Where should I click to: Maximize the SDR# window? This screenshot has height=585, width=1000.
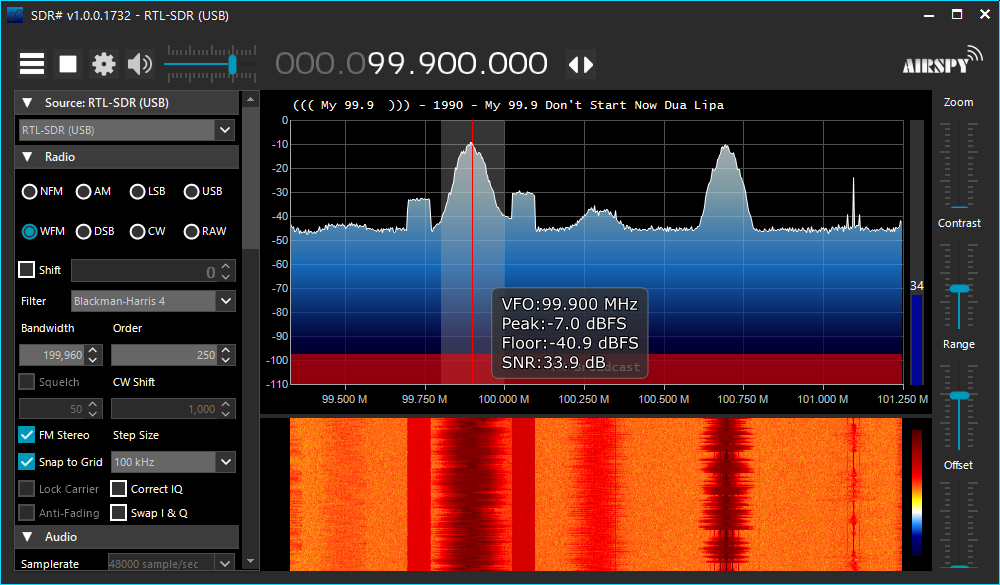957,15
